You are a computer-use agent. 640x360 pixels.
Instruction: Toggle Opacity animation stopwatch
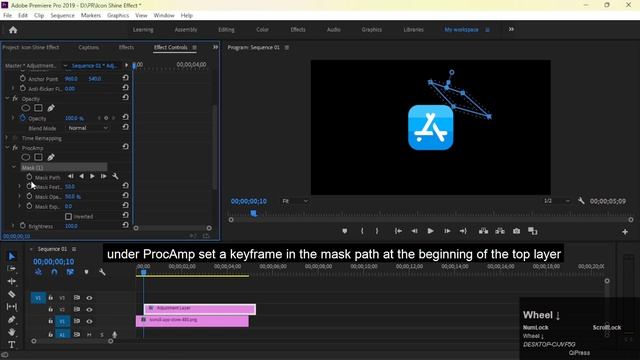[x=23, y=118]
